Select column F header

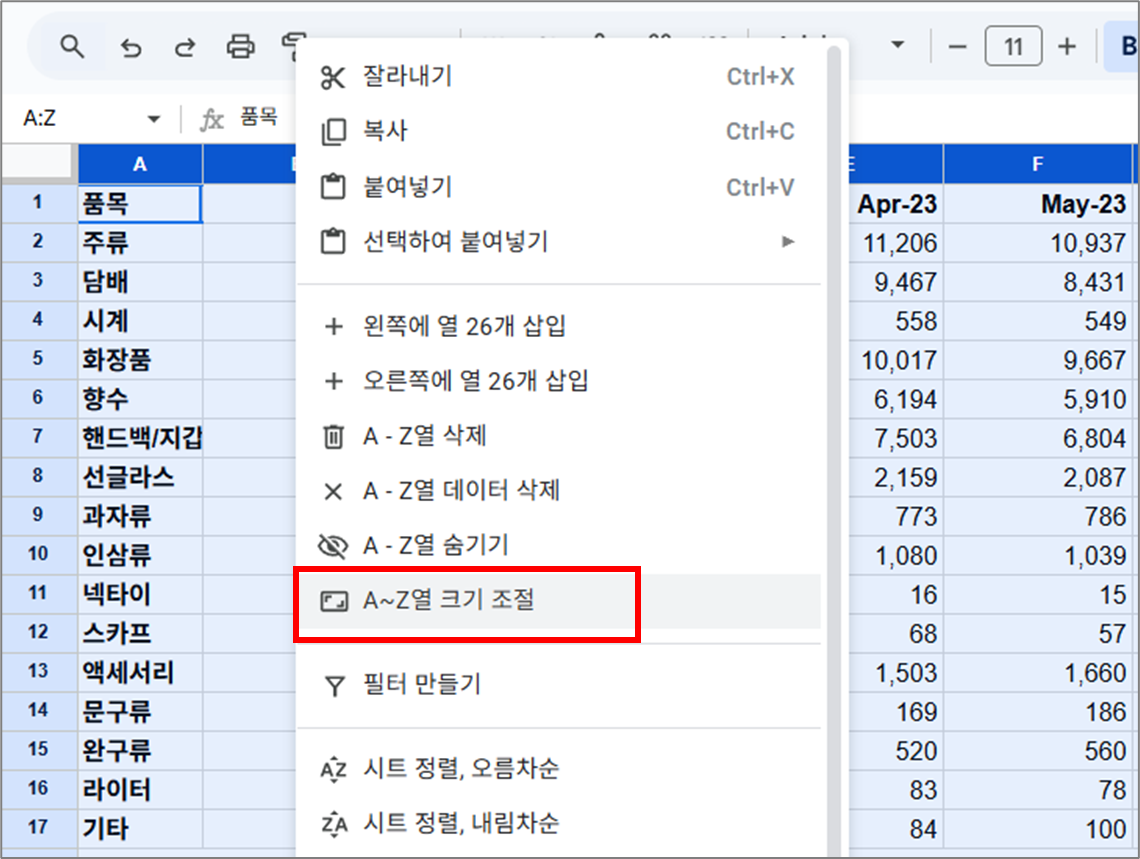click(x=1037, y=164)
